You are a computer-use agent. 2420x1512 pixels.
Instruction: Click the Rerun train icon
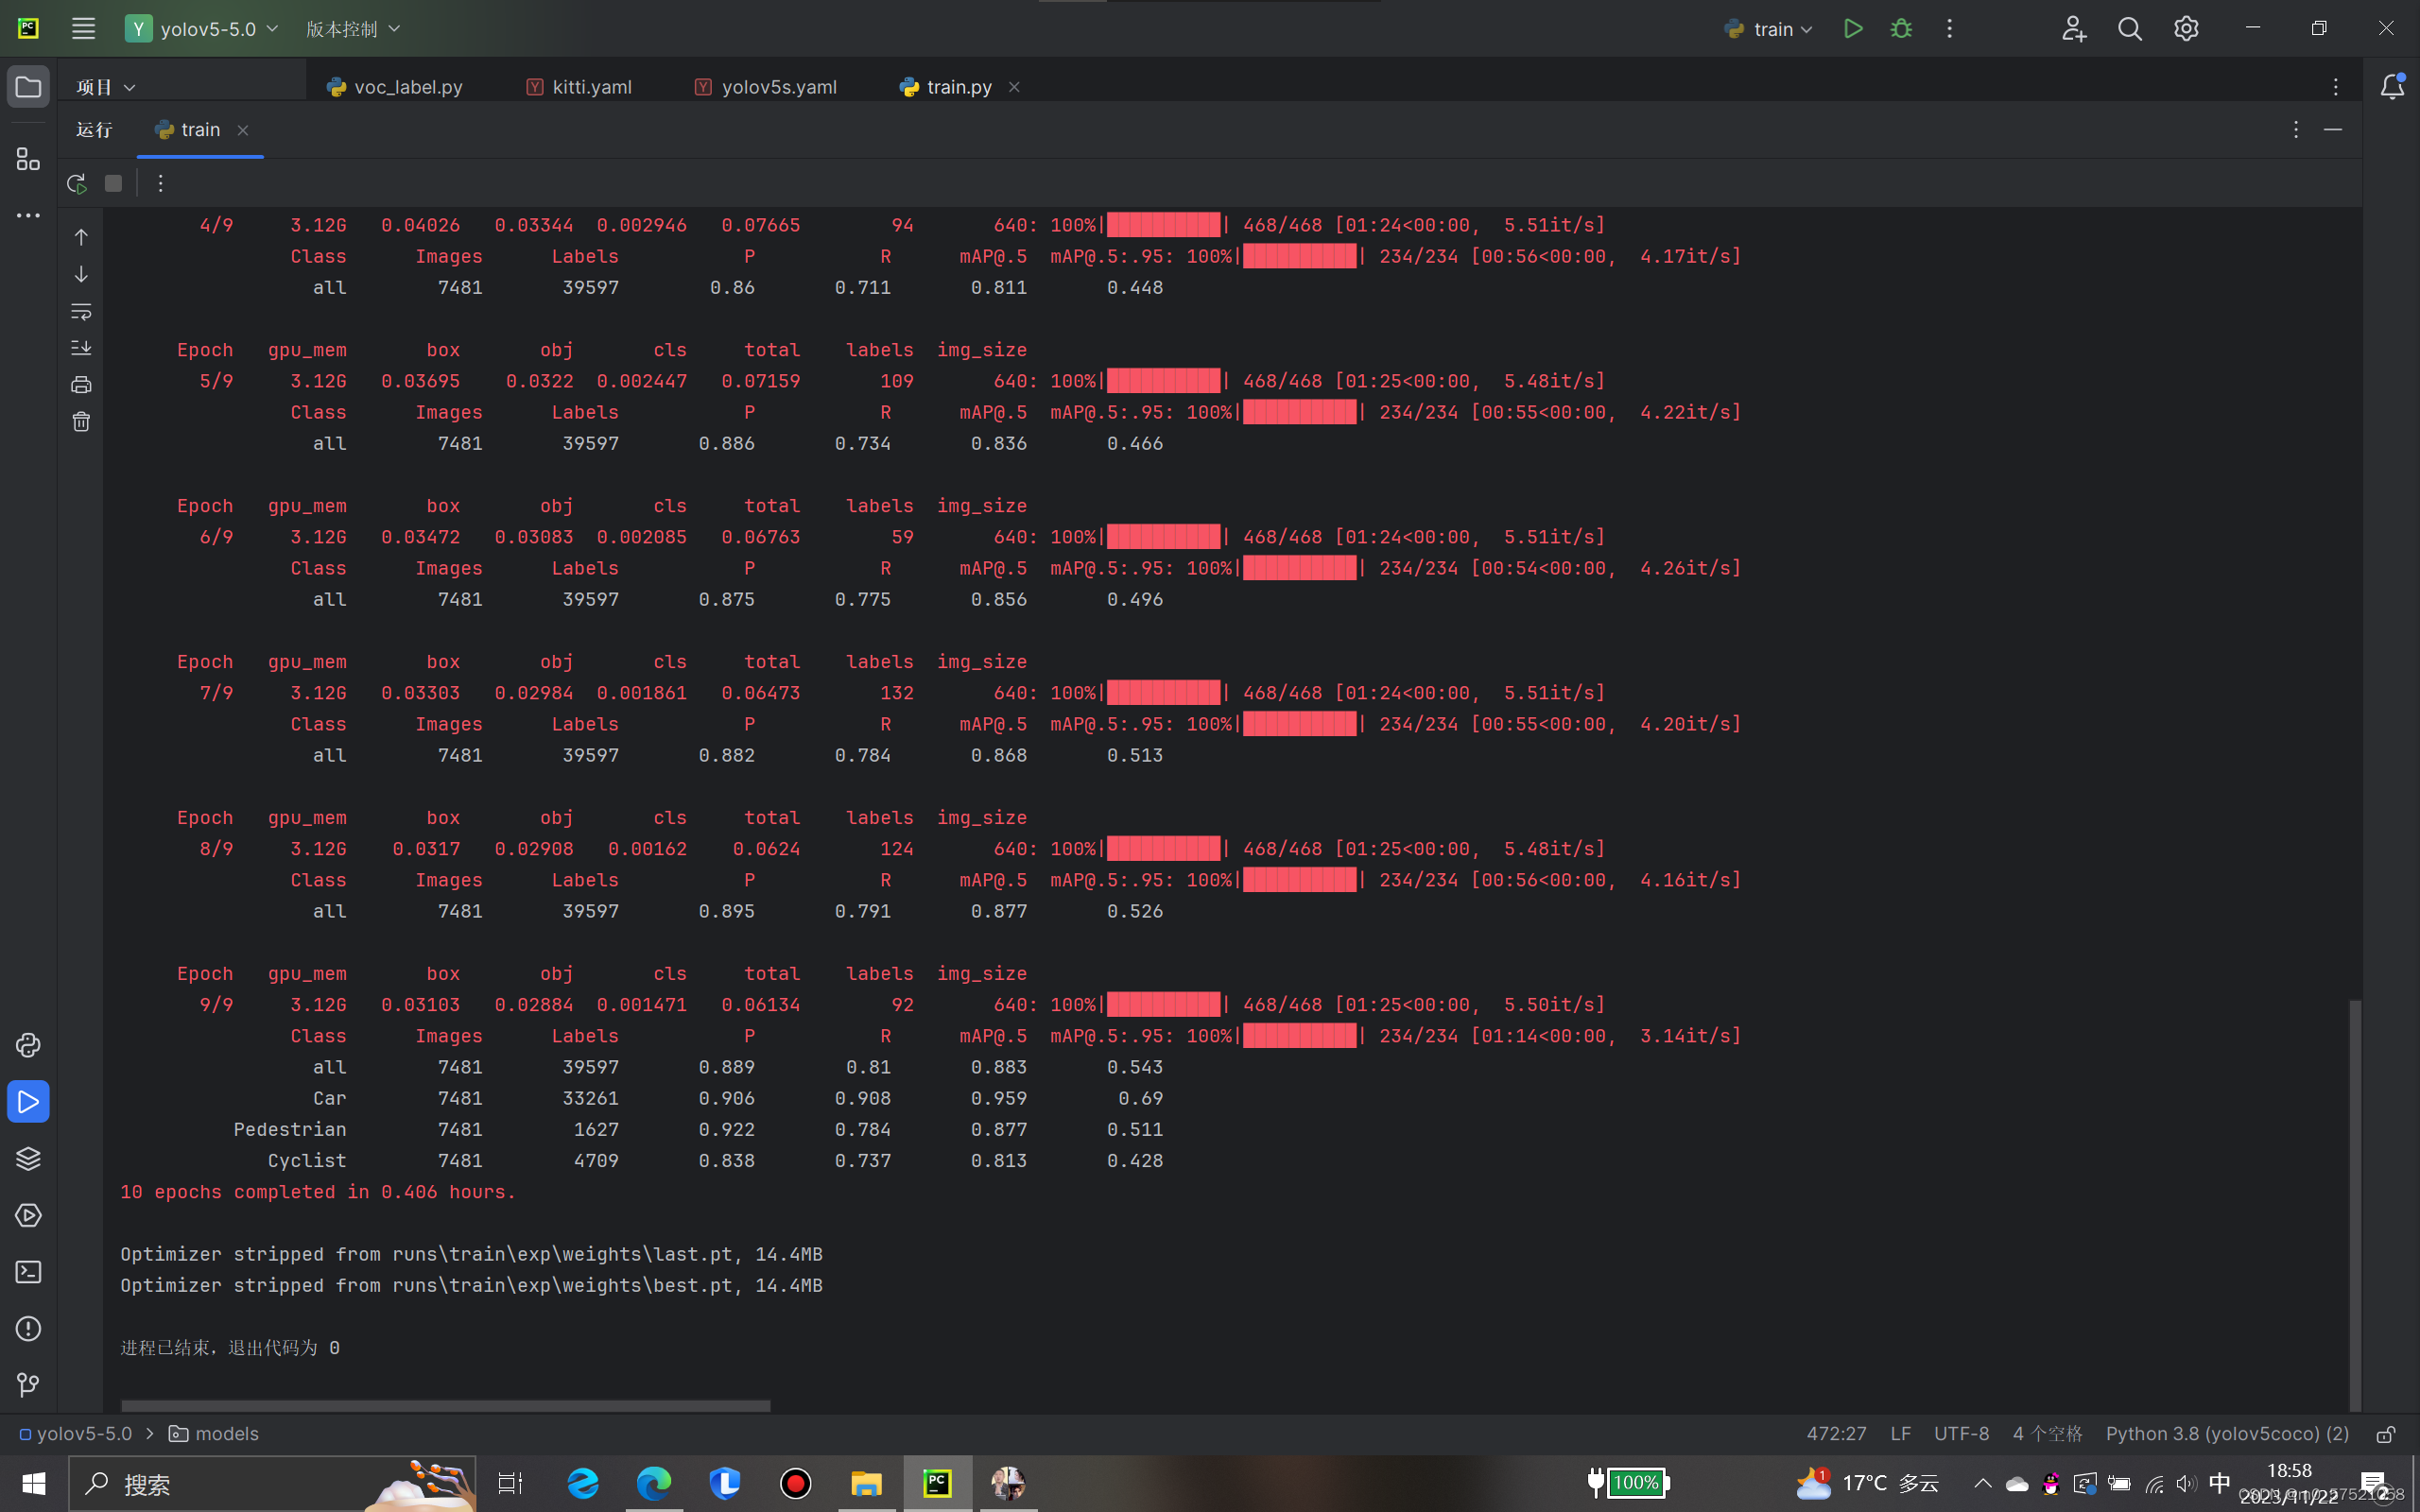77,184
